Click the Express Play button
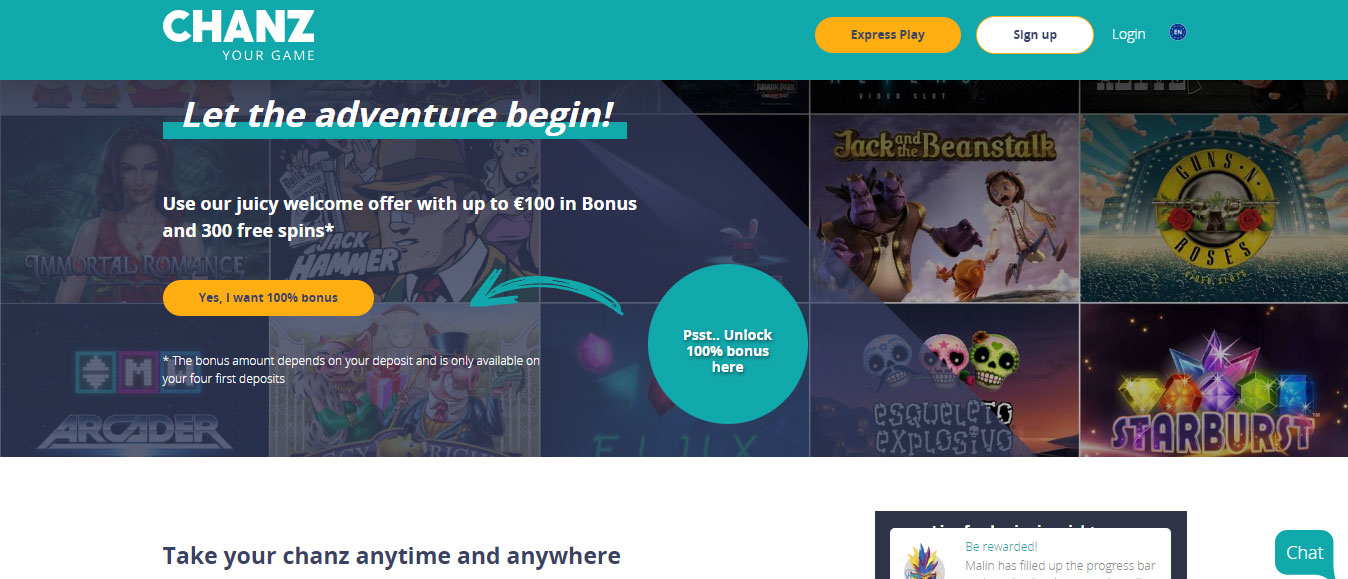1348x579 pixels. [x=888, y=35]
